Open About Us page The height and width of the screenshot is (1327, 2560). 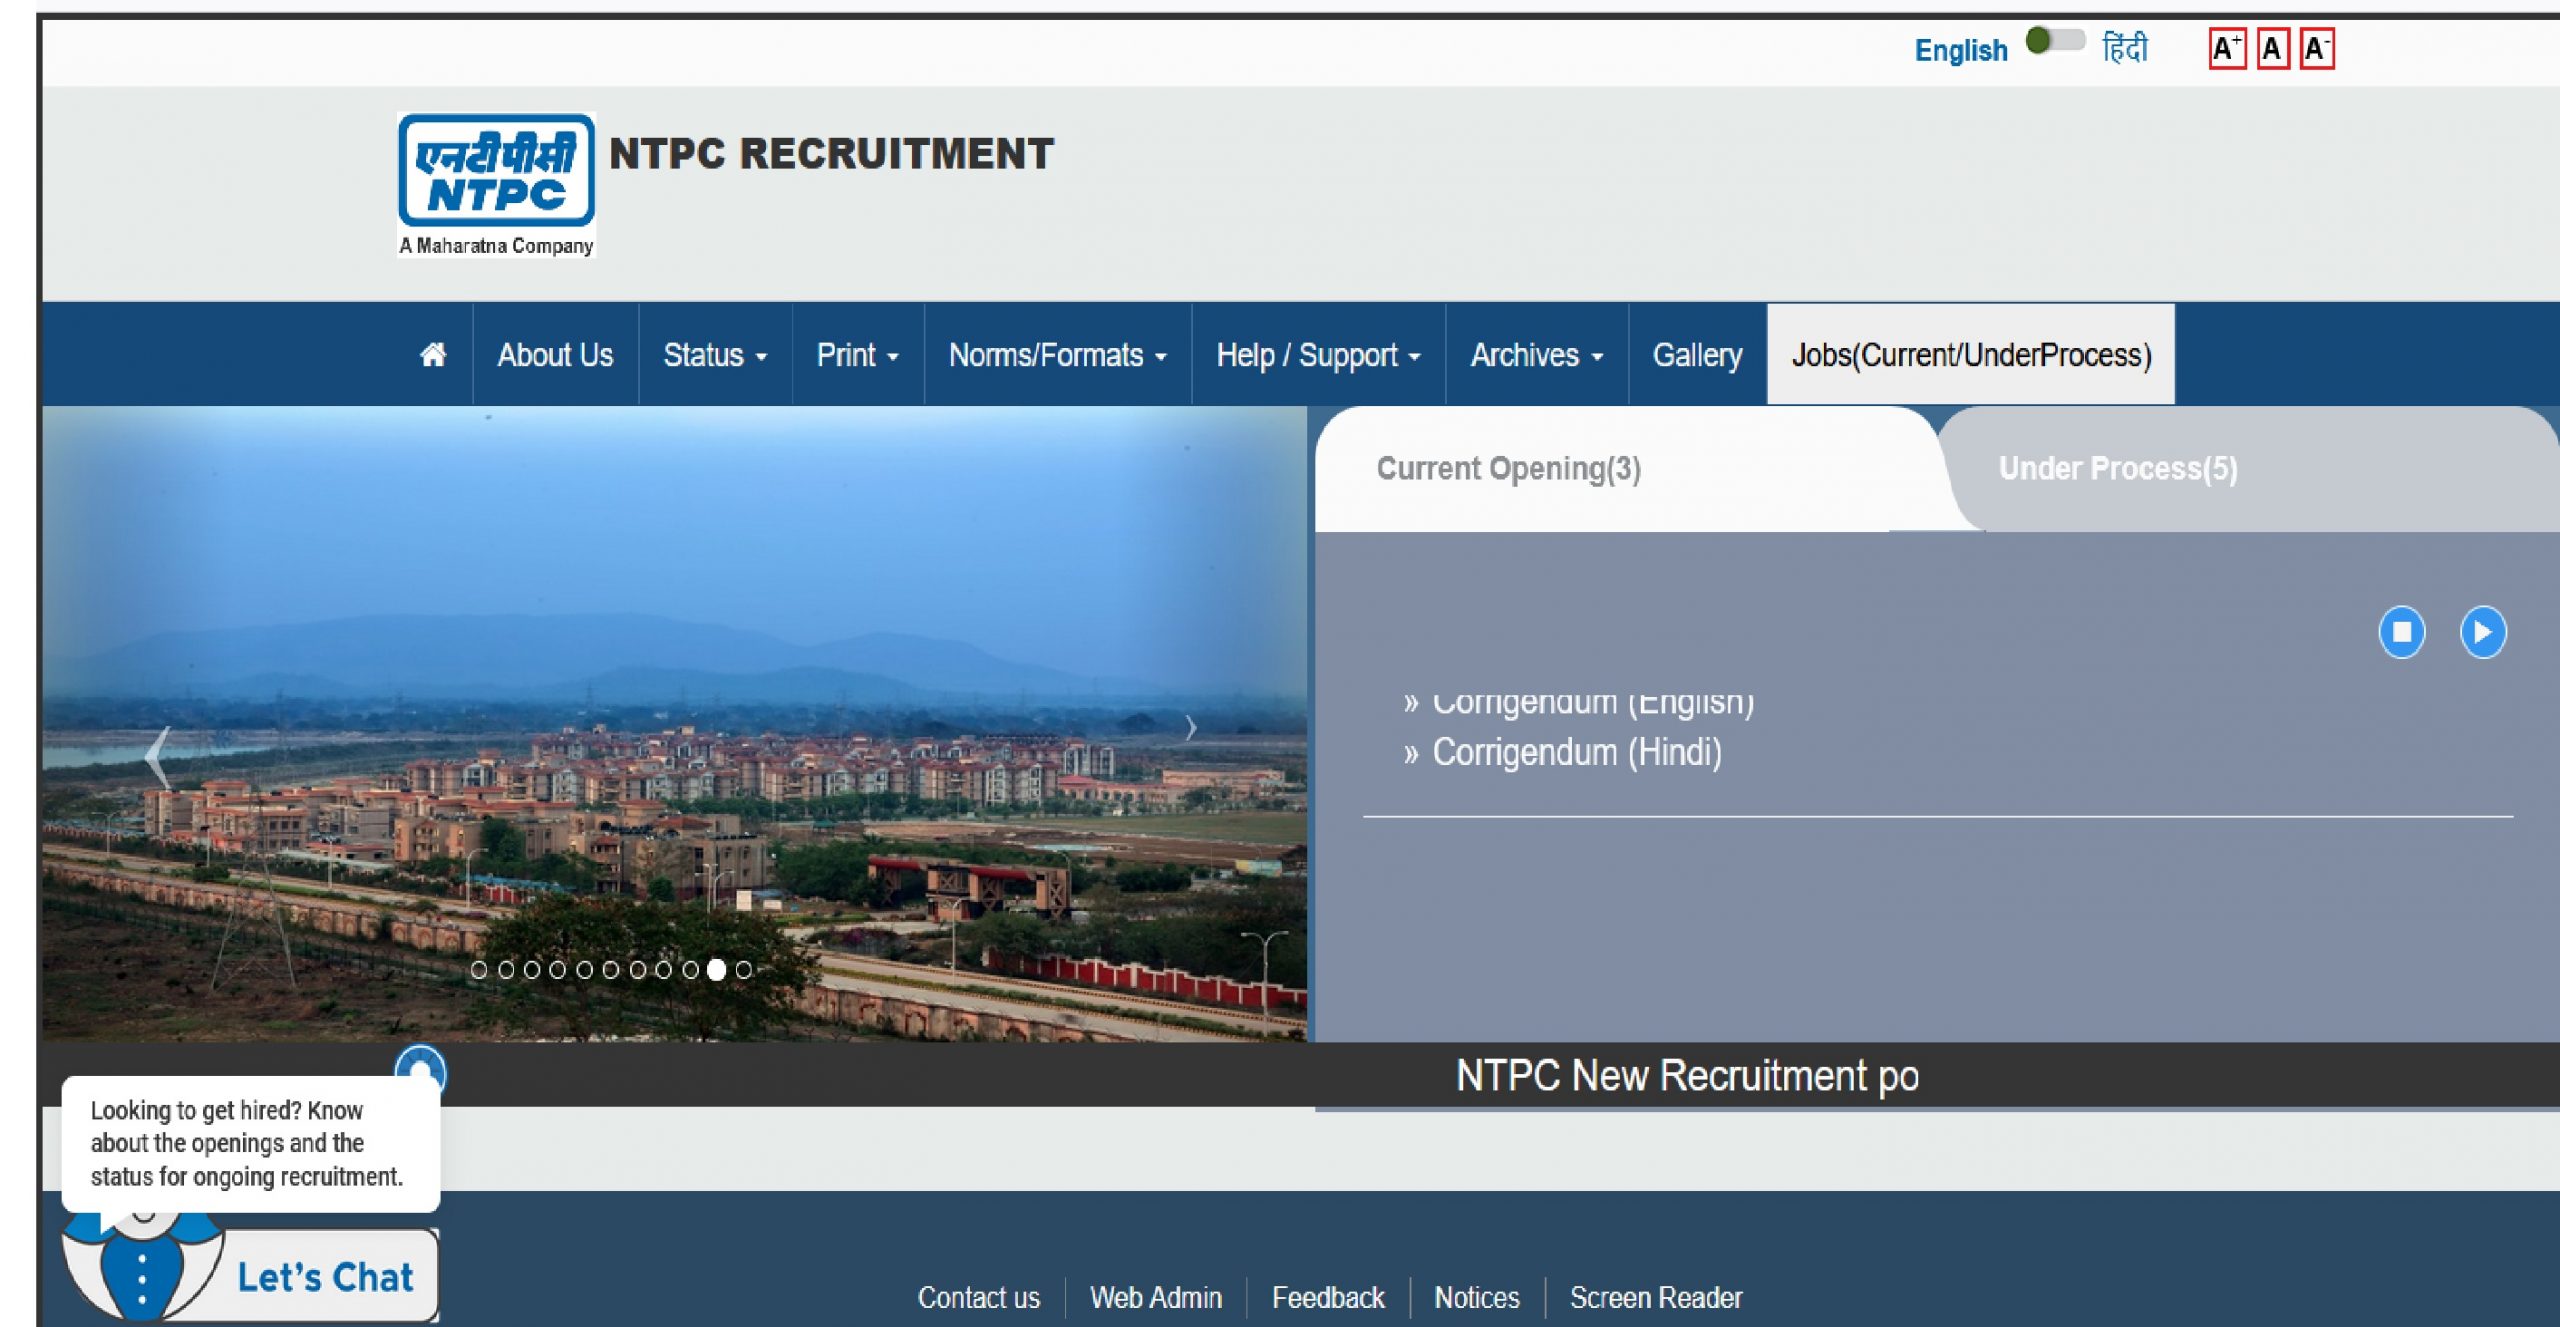(555, 355)
